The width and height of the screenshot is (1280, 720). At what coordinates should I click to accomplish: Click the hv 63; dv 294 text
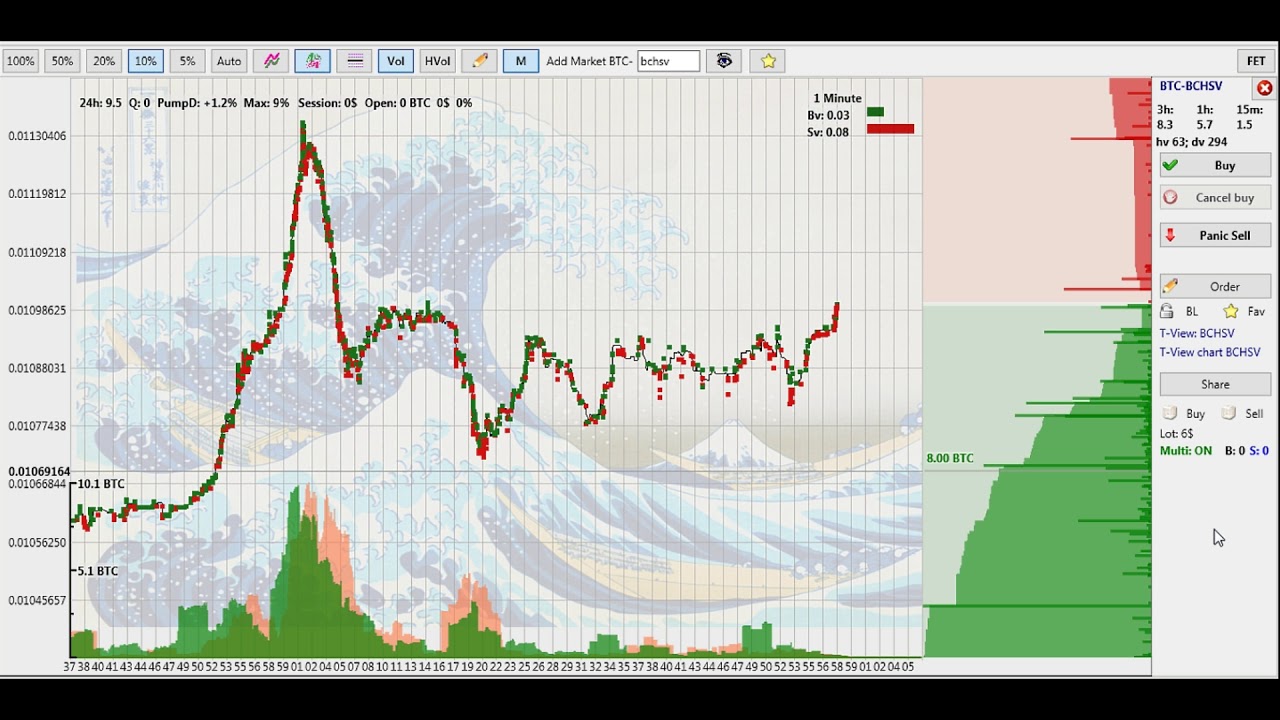point(1191,142)
